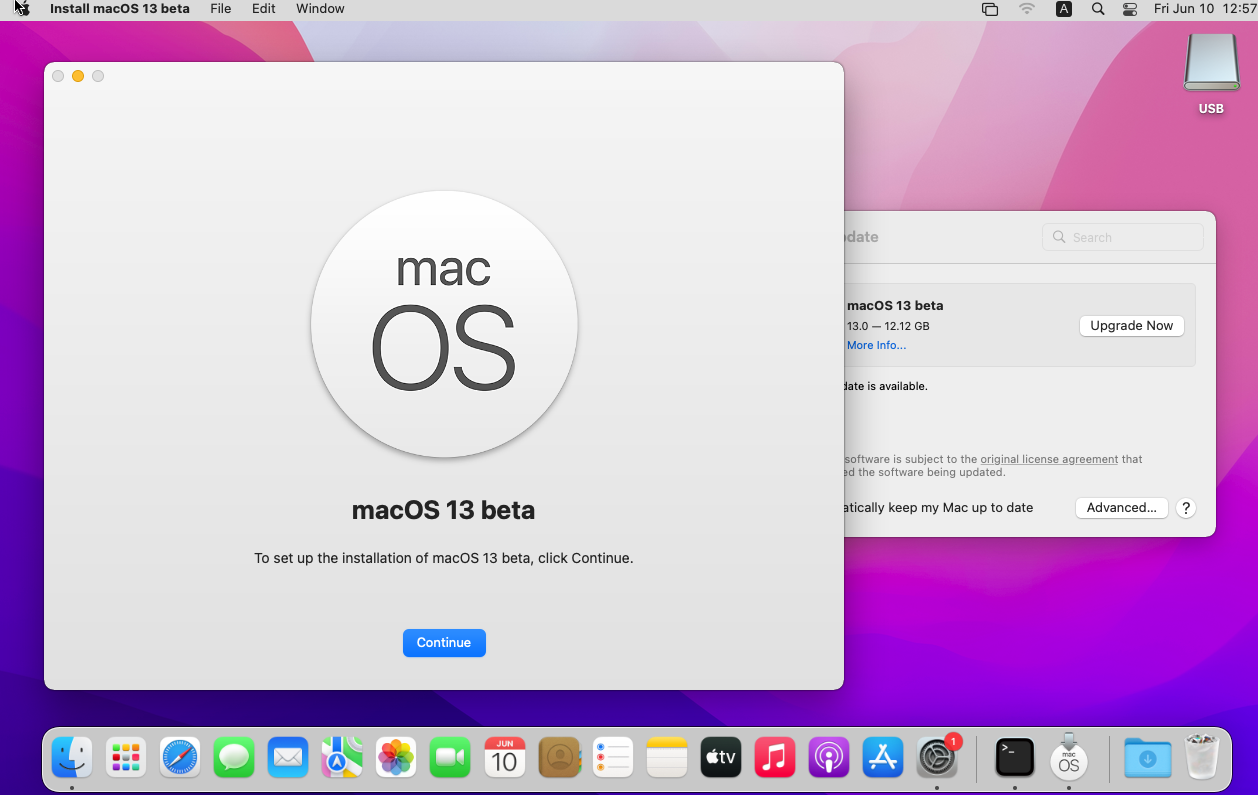Open the Trash in the Dock
1258x795 pixels.
tap(1201, 758)
